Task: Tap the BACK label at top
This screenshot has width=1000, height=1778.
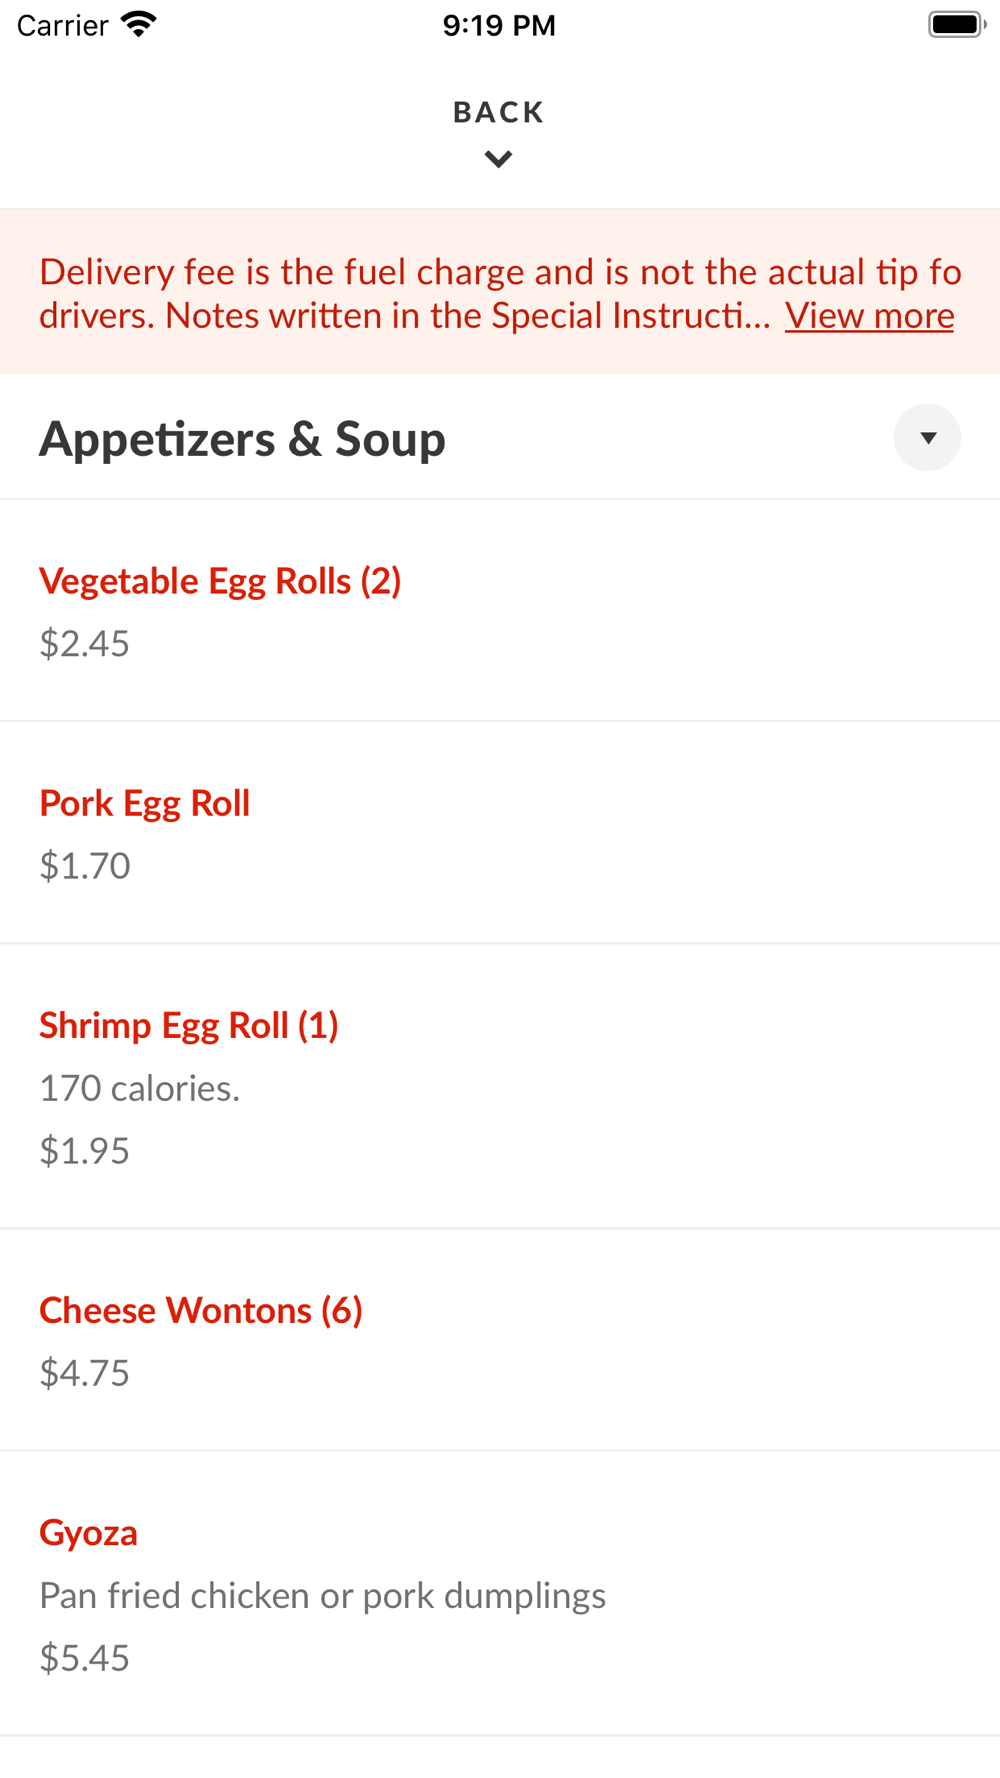Action: pyautogui.click(x=498, y=112)
